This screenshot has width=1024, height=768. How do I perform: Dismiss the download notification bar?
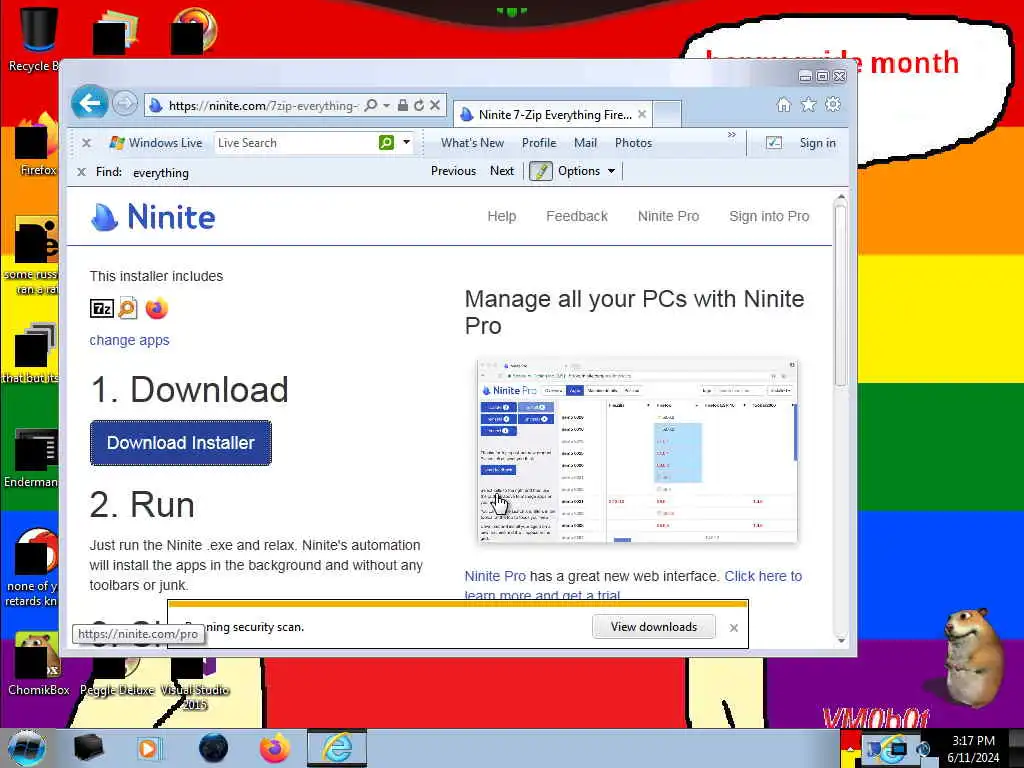coord(734,628)
